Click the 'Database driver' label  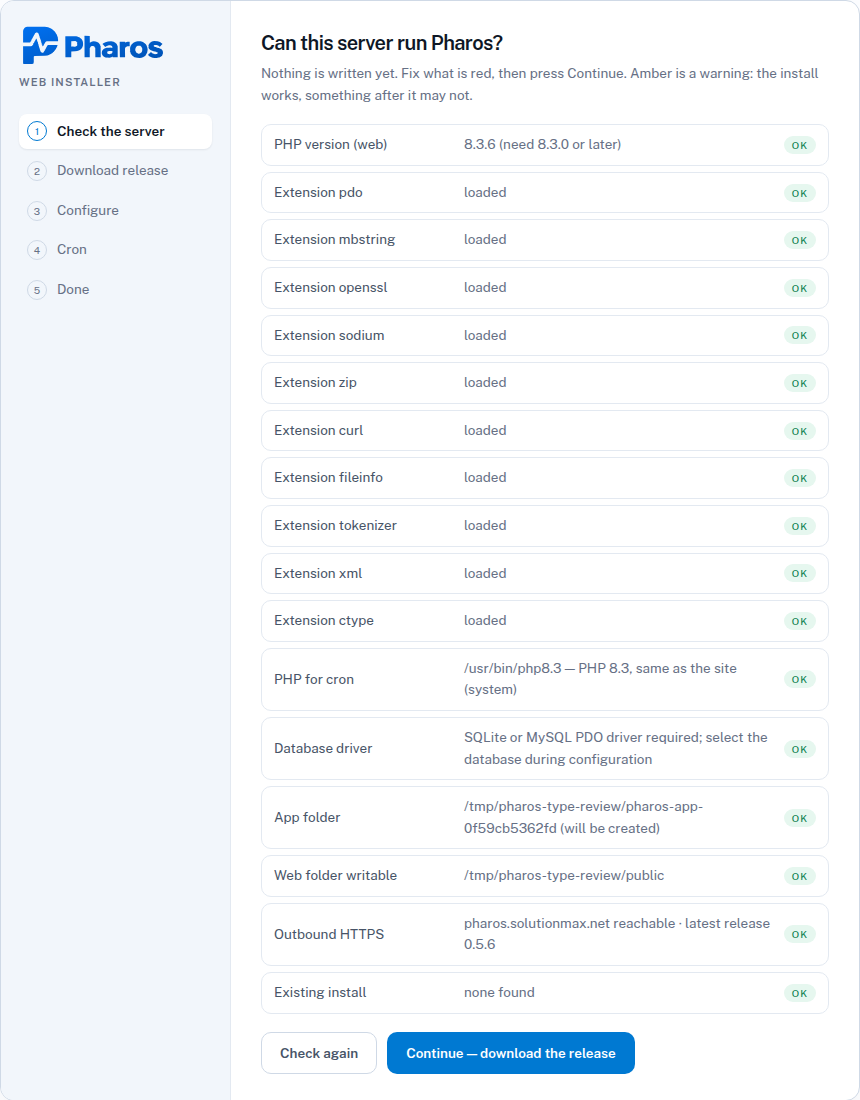tap(323, 749)
